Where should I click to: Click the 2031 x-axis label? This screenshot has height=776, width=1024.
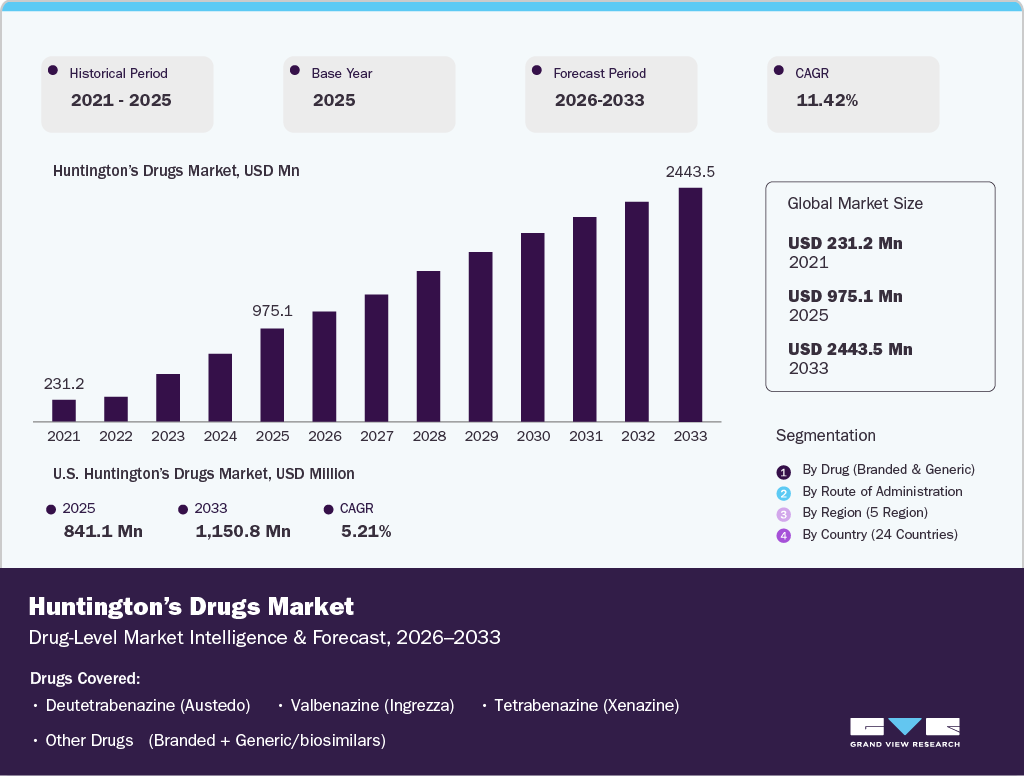tap(586, 436)
